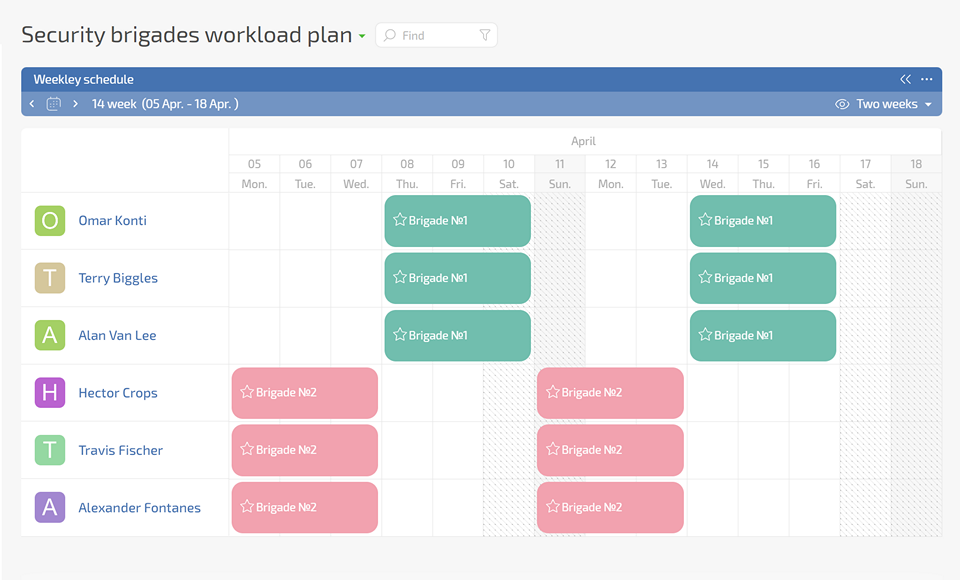Screen dimensions: 960x580
Task: Select the Weekley schedule panel tab
Action: click(x=83, y=80)
